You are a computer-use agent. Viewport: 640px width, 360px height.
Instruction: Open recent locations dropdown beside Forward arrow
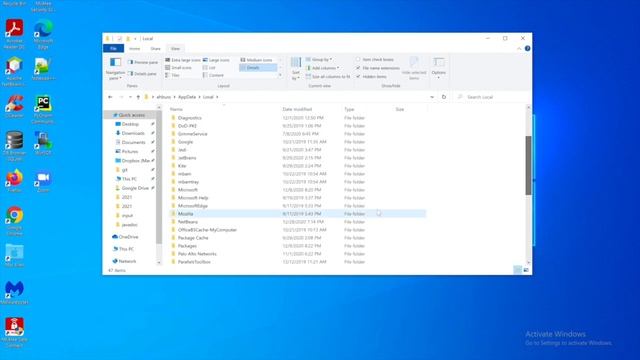click(x=130, y=97)
